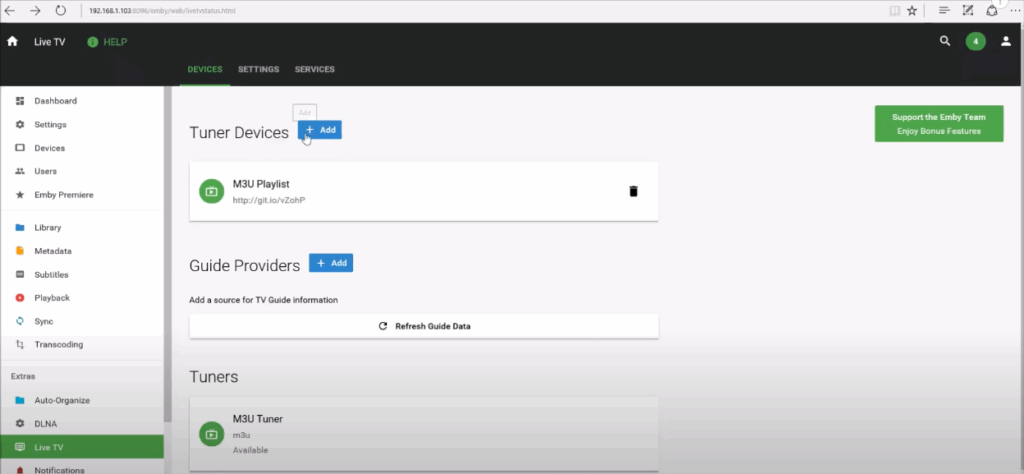Click the user profile icon
1024x474 pixels.
[1006, 42]
